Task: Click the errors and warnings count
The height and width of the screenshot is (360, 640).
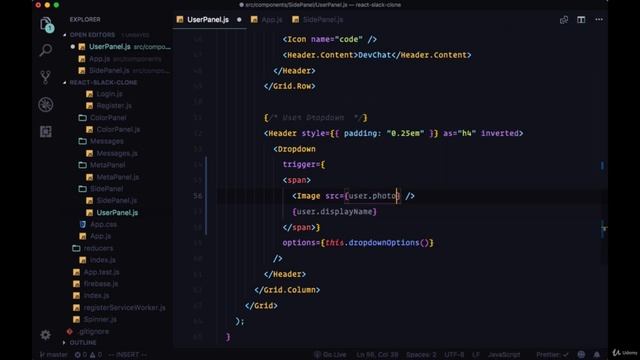Action: [x=88, y=355]
